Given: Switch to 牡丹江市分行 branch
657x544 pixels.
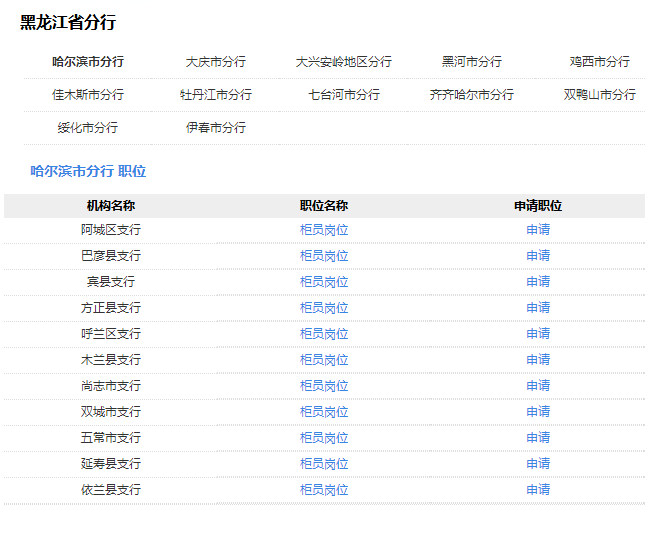Looking at the screenshot, I should (216, 95).
